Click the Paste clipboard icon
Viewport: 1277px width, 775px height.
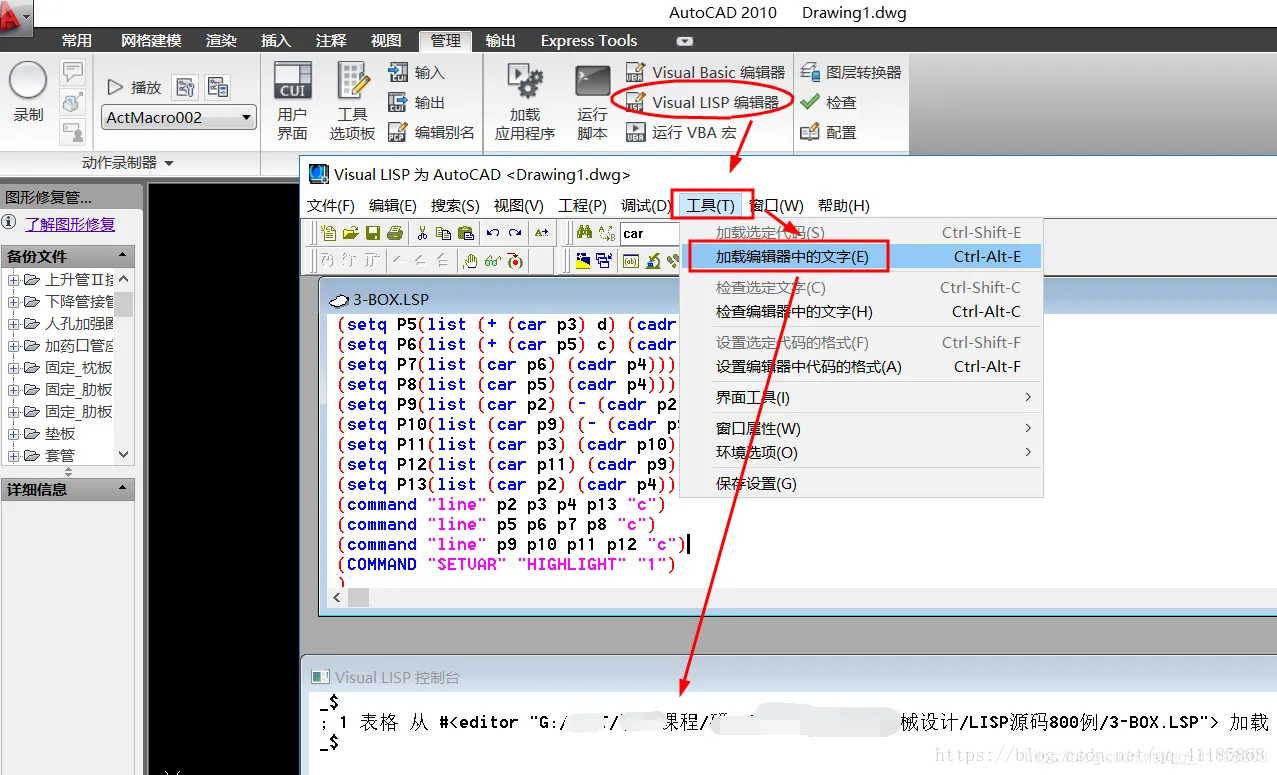(466, 233)
